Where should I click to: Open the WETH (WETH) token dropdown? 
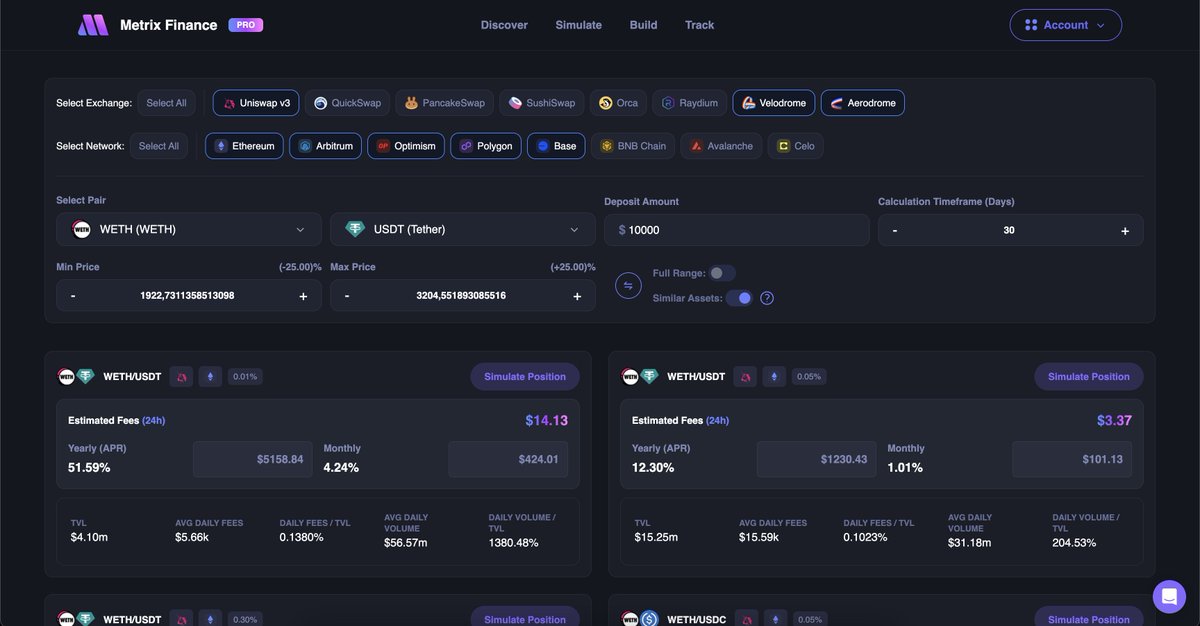[x=189, y=230]
